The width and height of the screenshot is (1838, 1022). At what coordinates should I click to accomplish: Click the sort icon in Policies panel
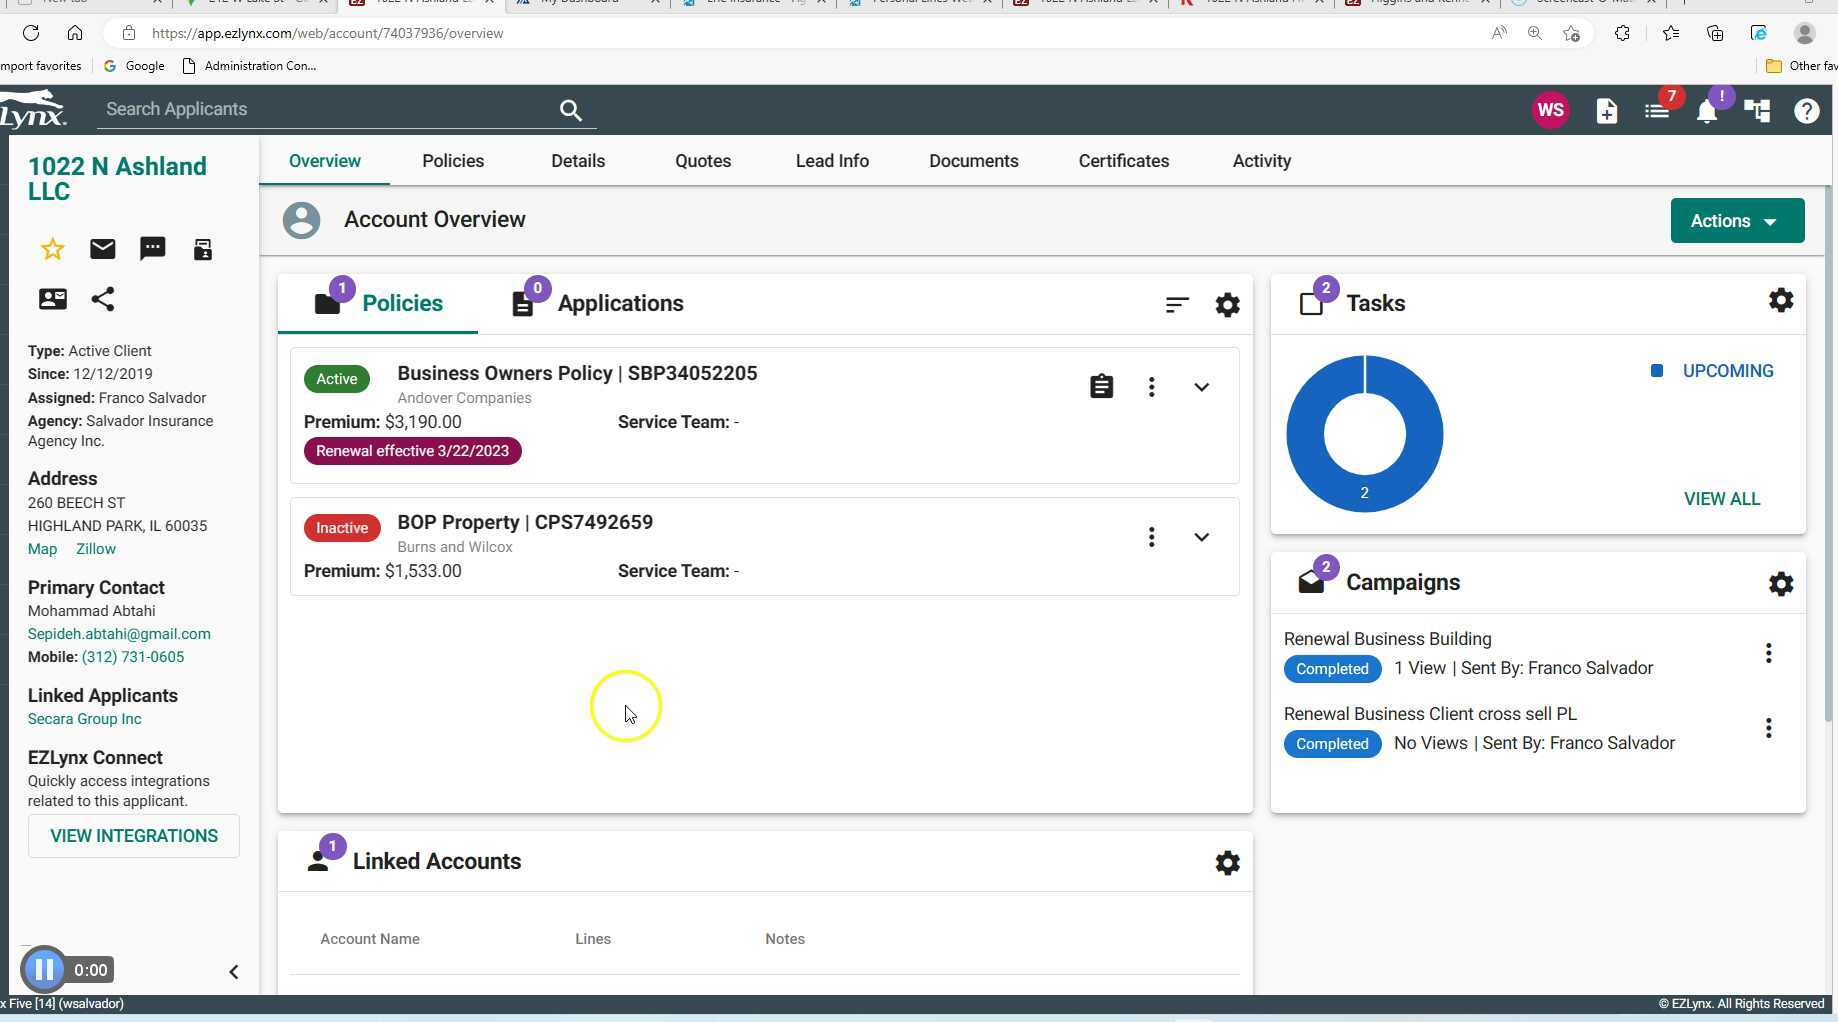point(1176,305)
